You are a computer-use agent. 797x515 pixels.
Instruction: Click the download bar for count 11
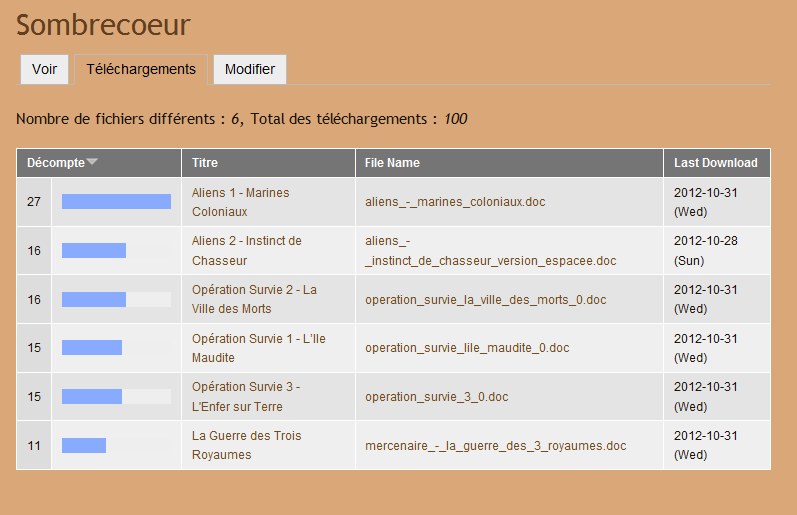(x=84, y=445)
